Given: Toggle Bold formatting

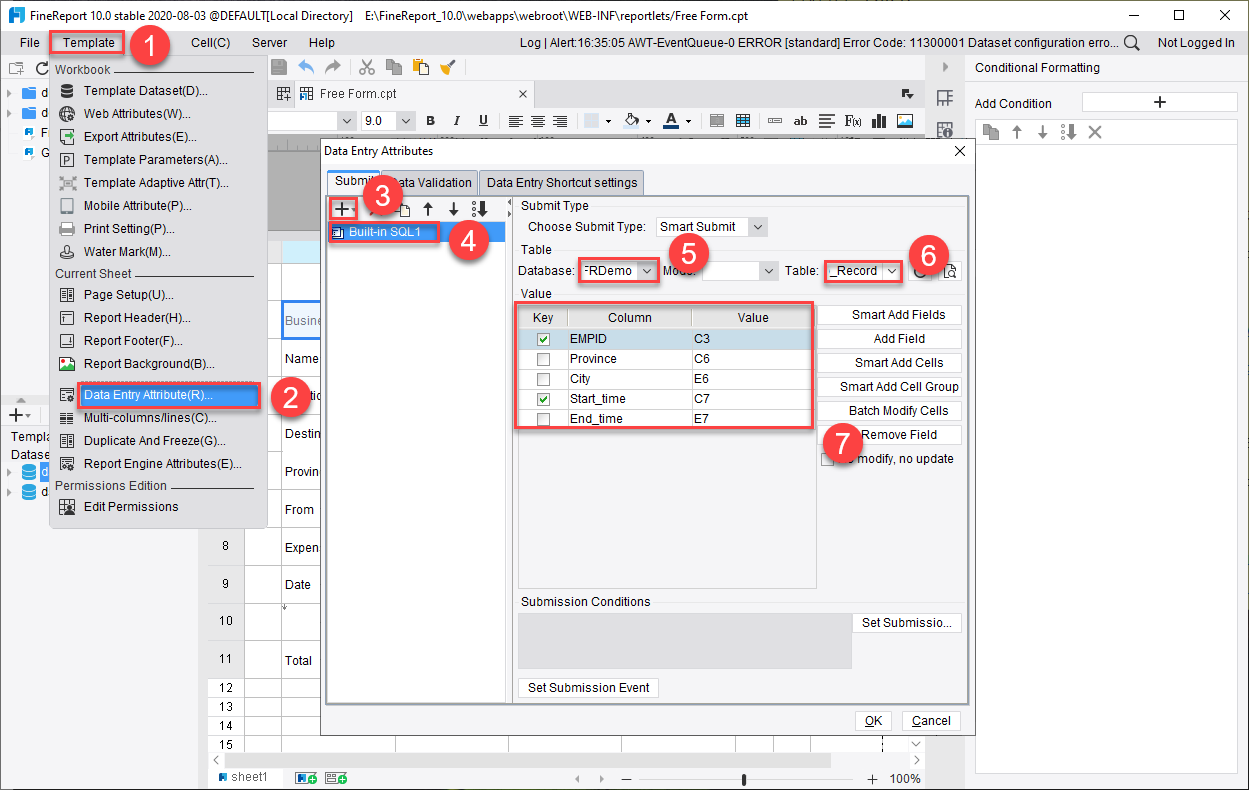Looking at the screenshot, I should coord(431,121).
